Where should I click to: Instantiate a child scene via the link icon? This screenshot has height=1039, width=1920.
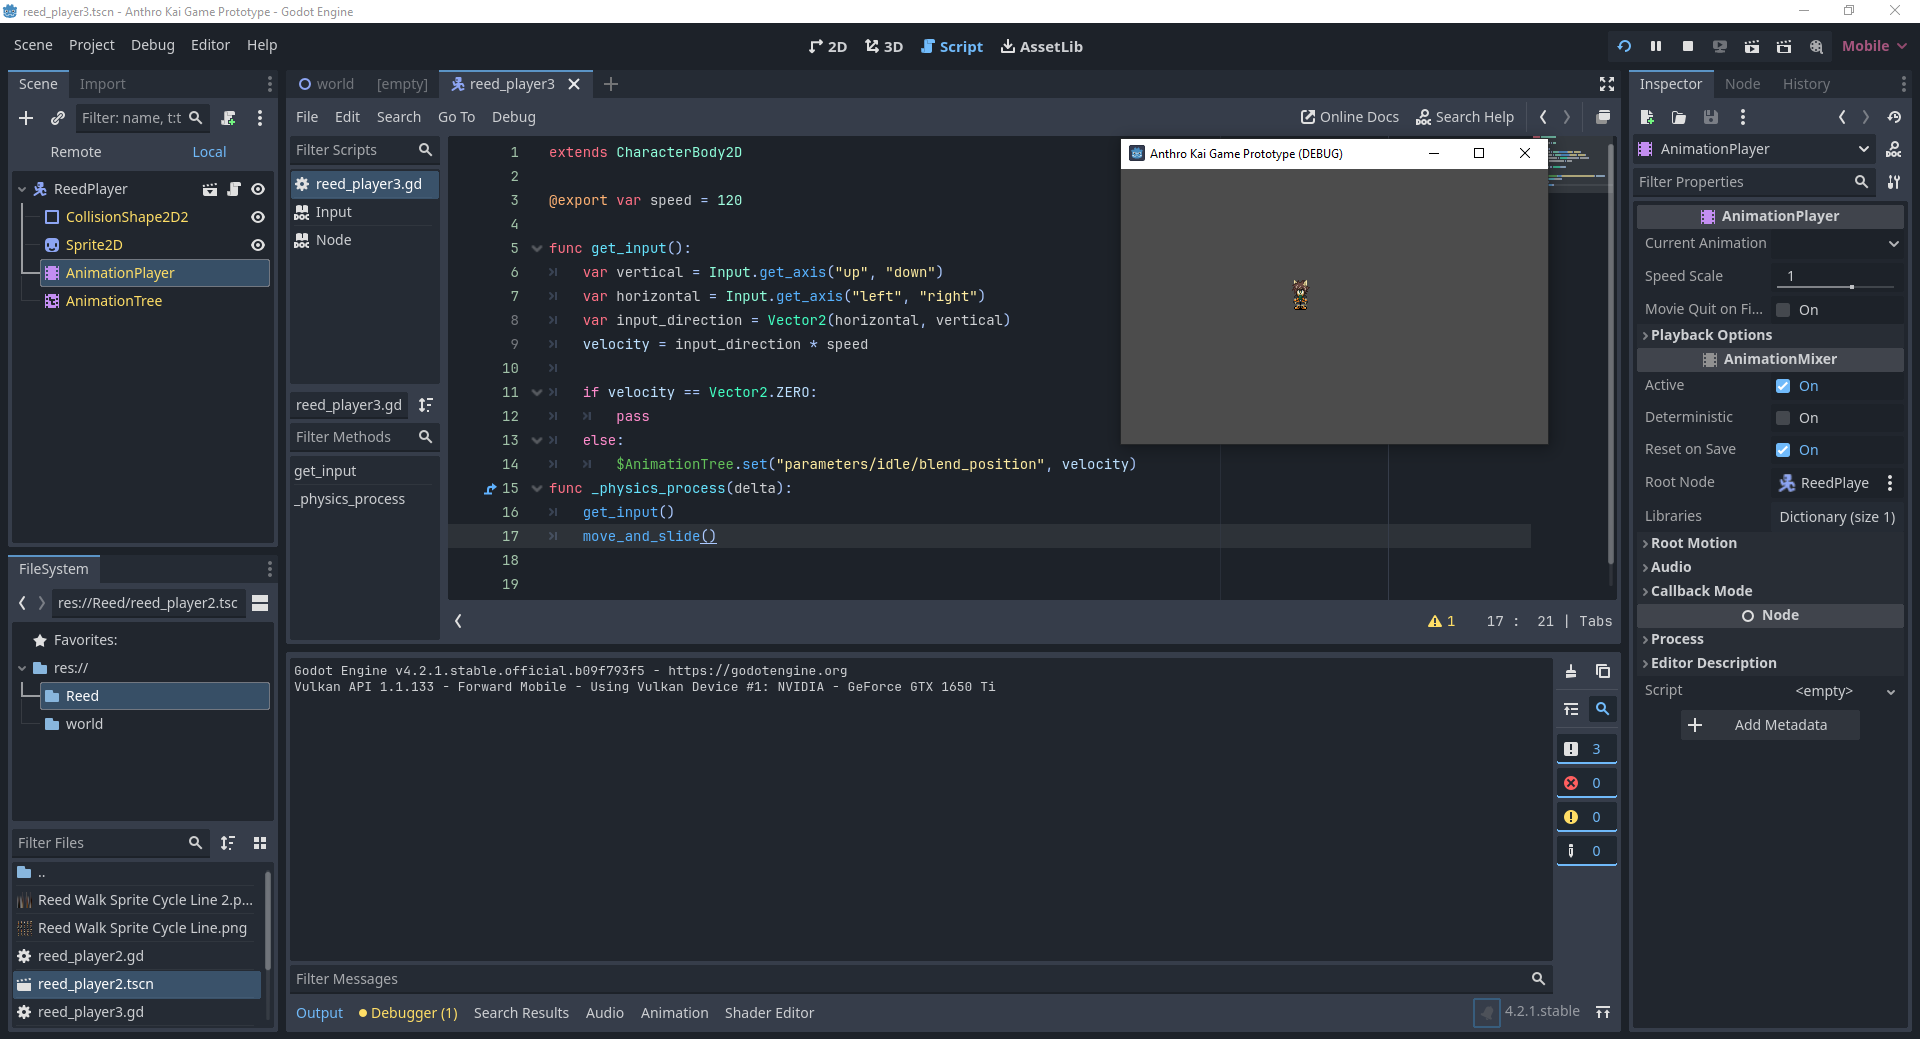pos(58,118)
